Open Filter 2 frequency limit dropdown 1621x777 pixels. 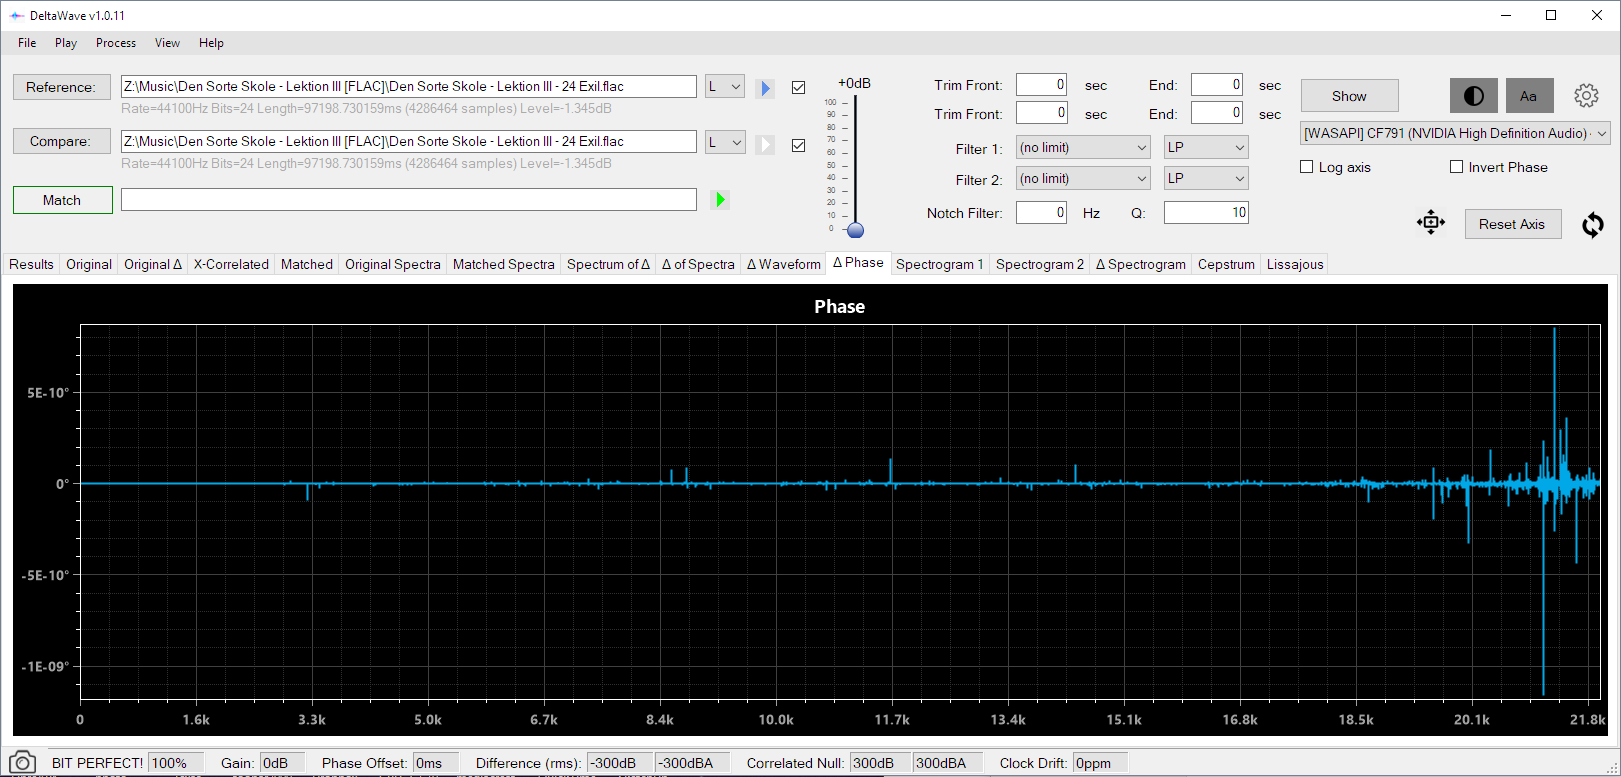click(x=1083, y=179)
